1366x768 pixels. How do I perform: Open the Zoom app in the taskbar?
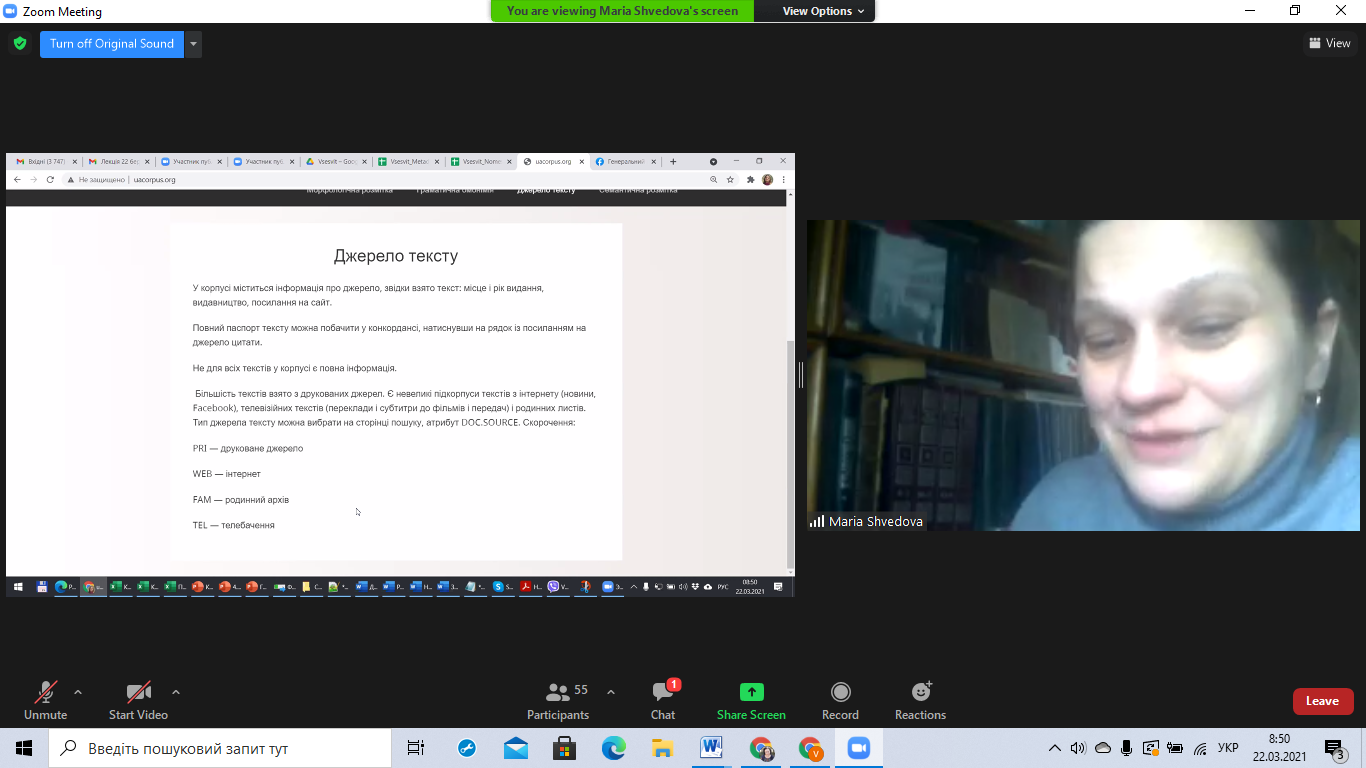click(x=858, y=748)
